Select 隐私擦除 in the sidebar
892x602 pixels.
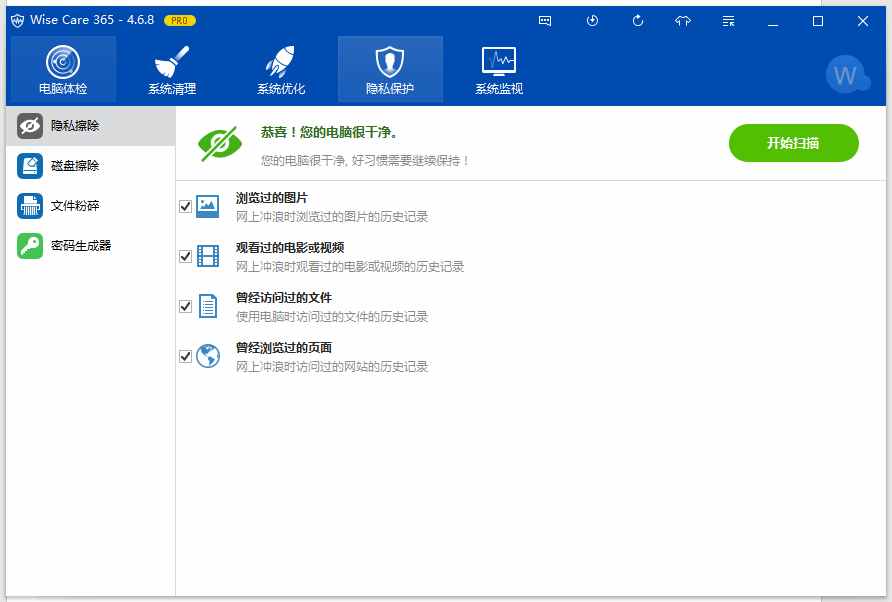[x=90, y=126]
